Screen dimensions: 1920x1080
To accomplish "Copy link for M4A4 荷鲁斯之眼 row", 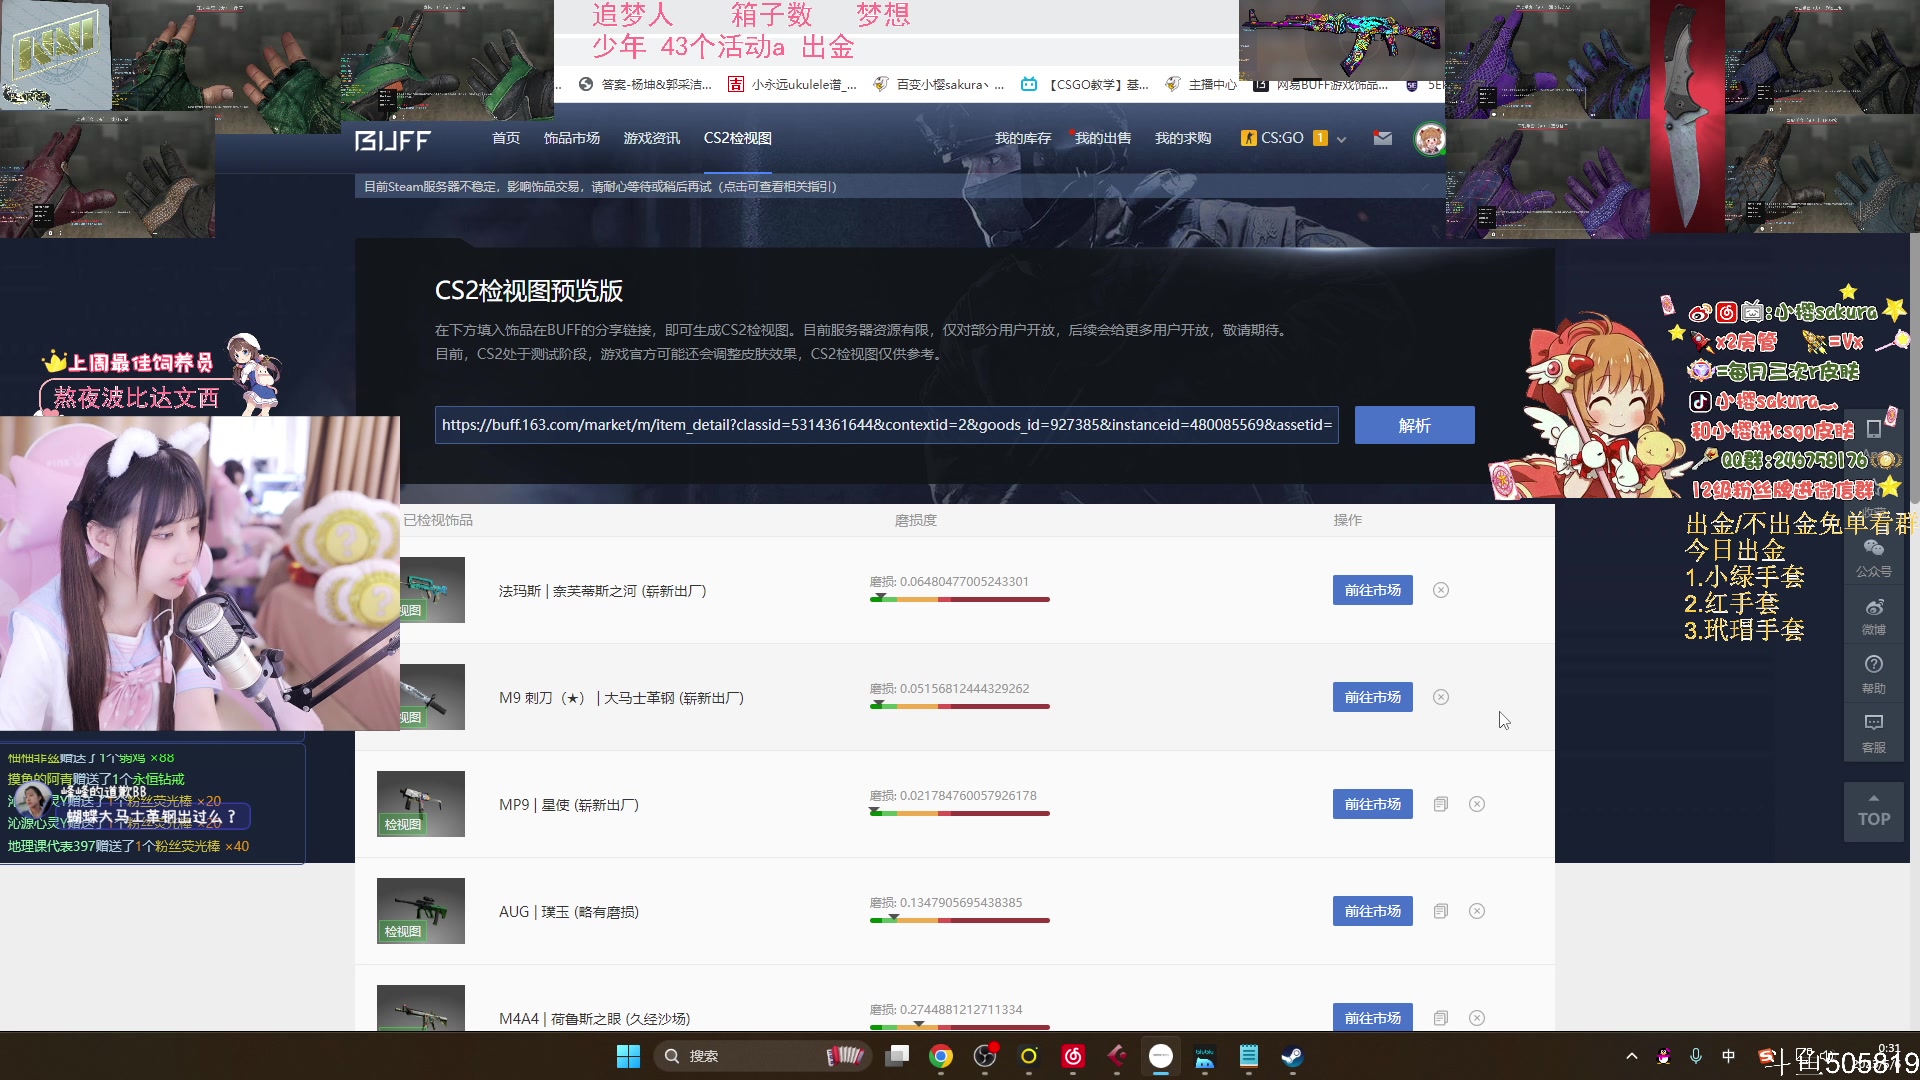I will tap(1441, 1018).
